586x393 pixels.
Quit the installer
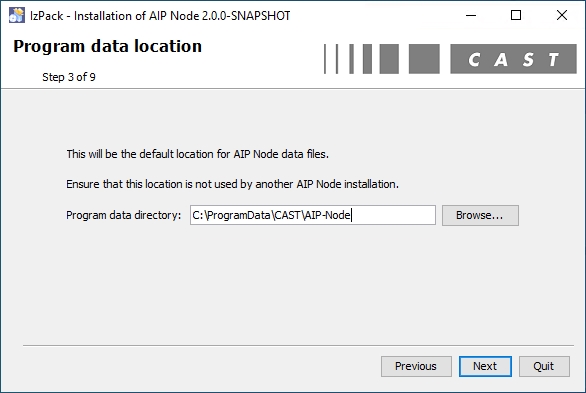tap(544, 366)
